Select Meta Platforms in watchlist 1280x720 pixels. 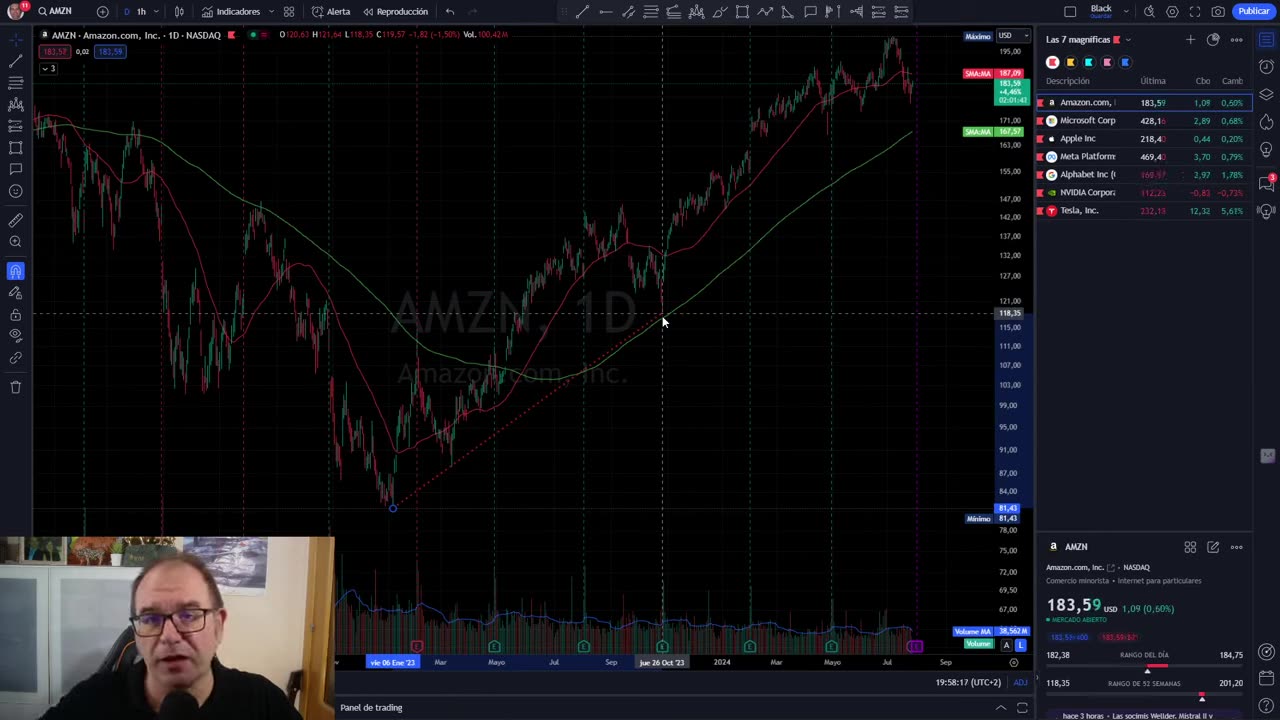click(1144, 157)
